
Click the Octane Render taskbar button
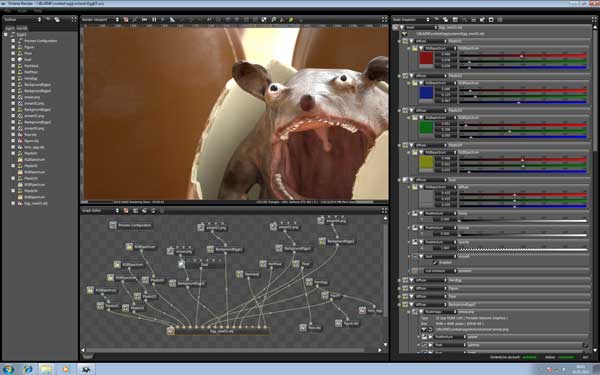tap(86, 369)
